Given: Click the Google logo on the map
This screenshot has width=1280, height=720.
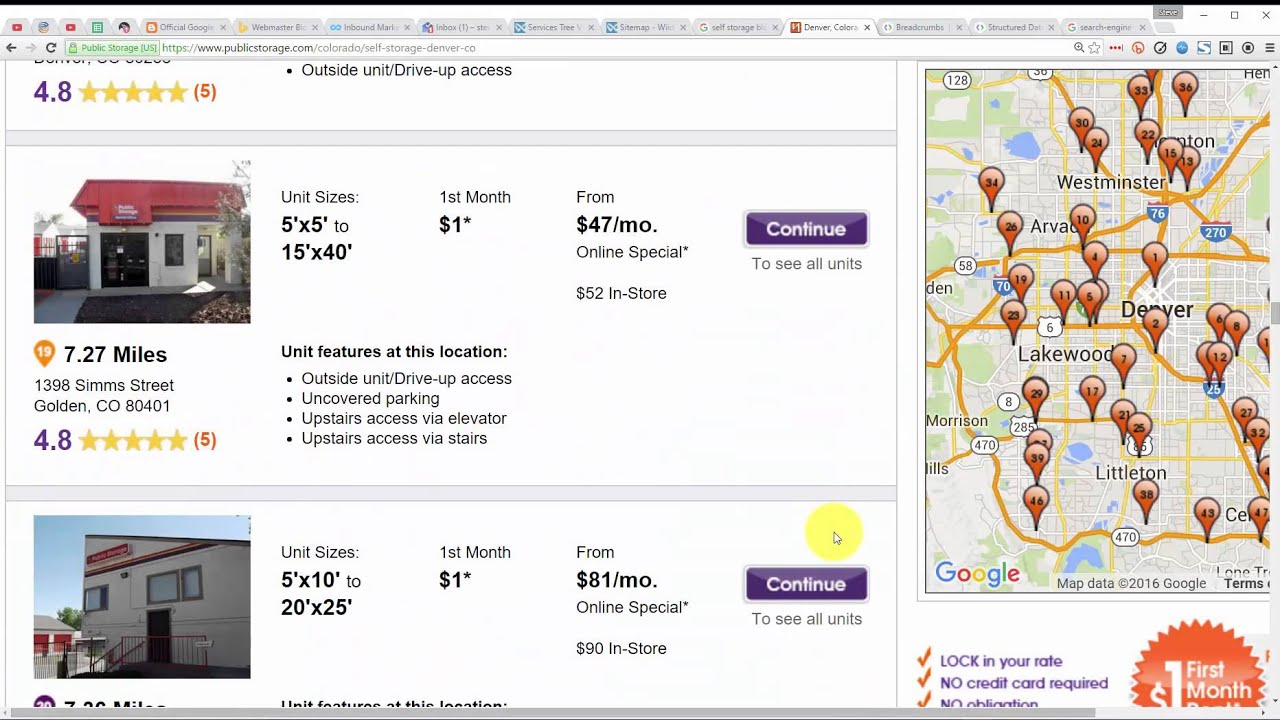Looking at the screenshot, I should [977, 574].
